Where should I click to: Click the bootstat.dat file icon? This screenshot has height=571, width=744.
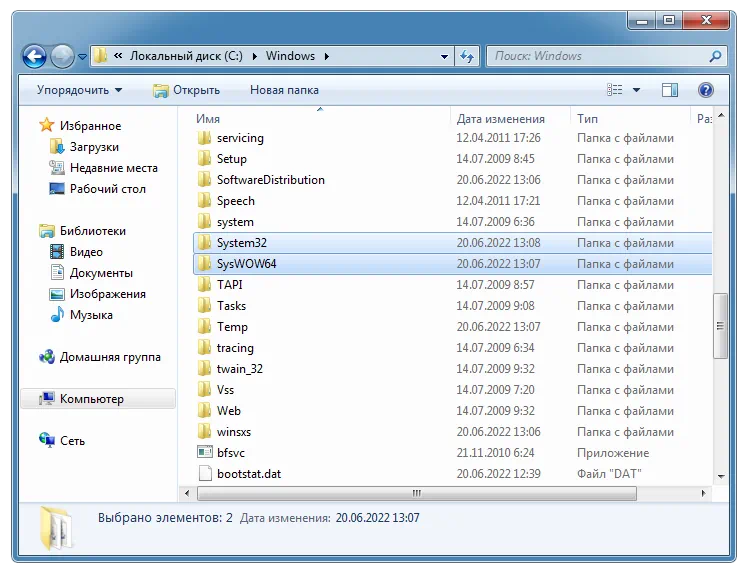(205, 474)
